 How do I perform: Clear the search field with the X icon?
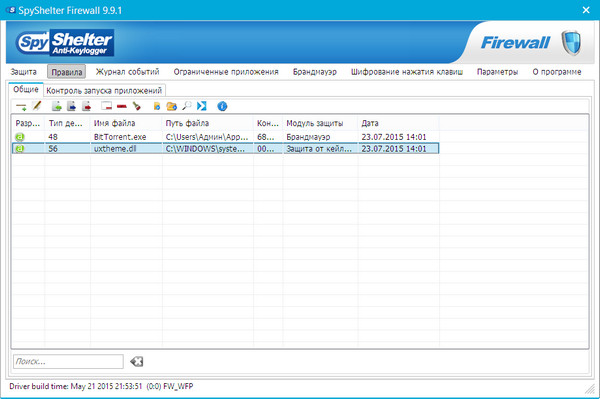[137, 361]
